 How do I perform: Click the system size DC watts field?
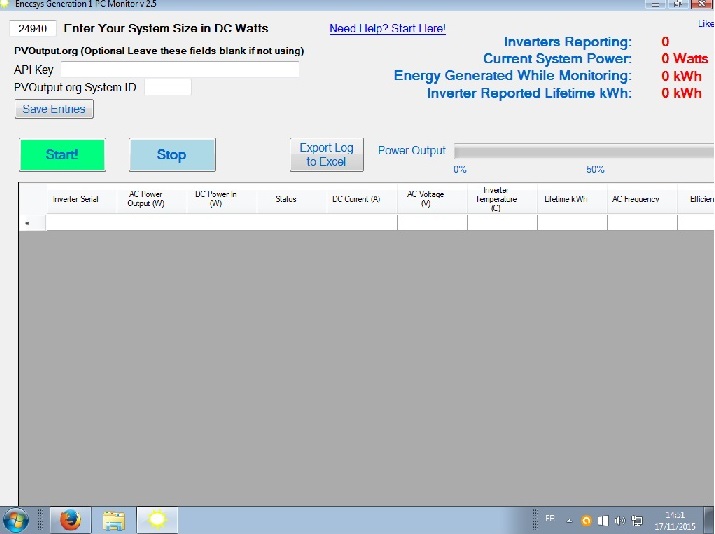[x=33, y=28]
